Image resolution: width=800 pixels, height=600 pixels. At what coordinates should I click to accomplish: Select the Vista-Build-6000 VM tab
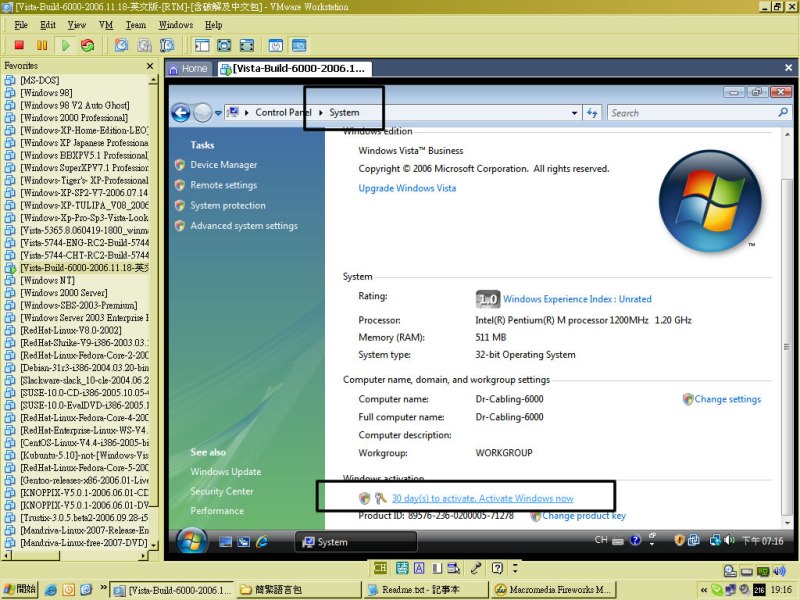click(x=293, y=68)
